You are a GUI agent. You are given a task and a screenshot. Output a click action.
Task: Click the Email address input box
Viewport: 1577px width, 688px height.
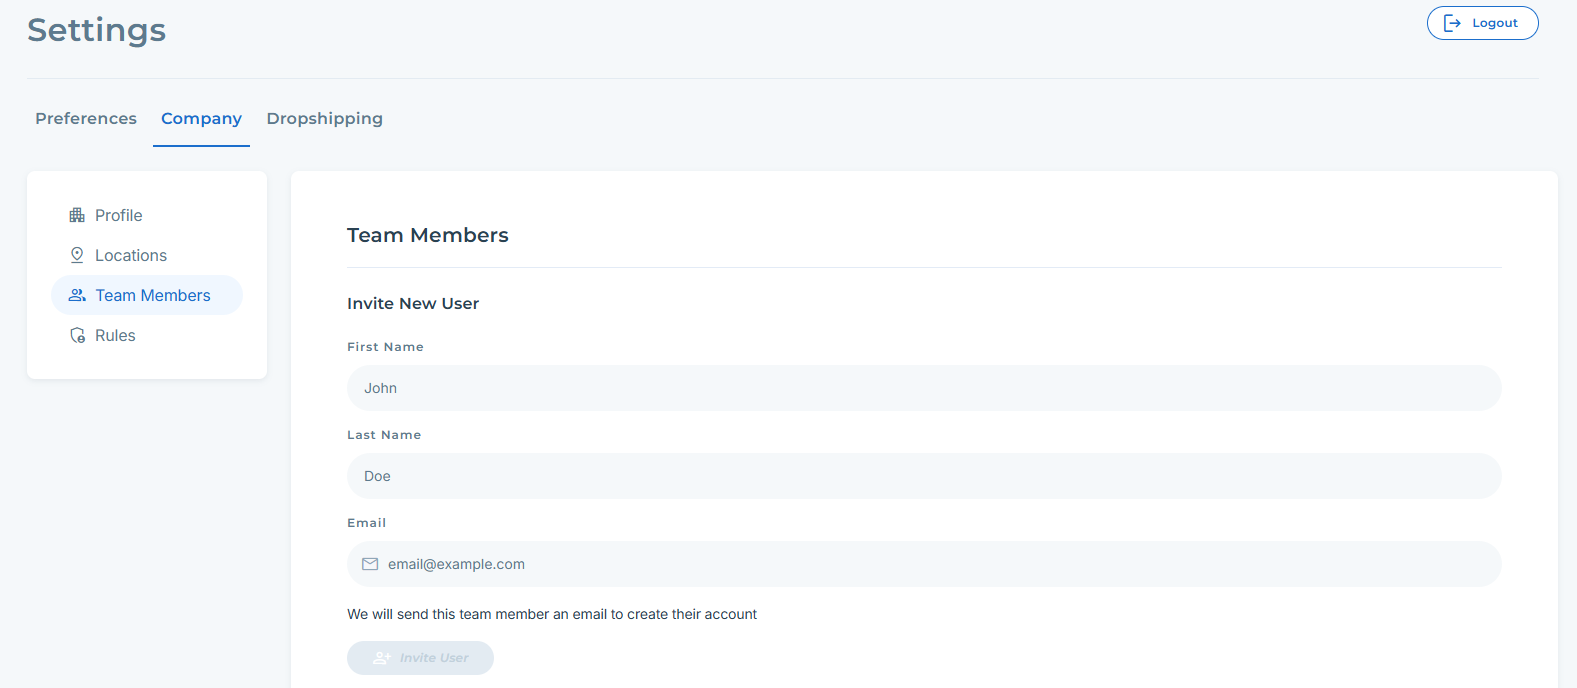pos(940,564)
